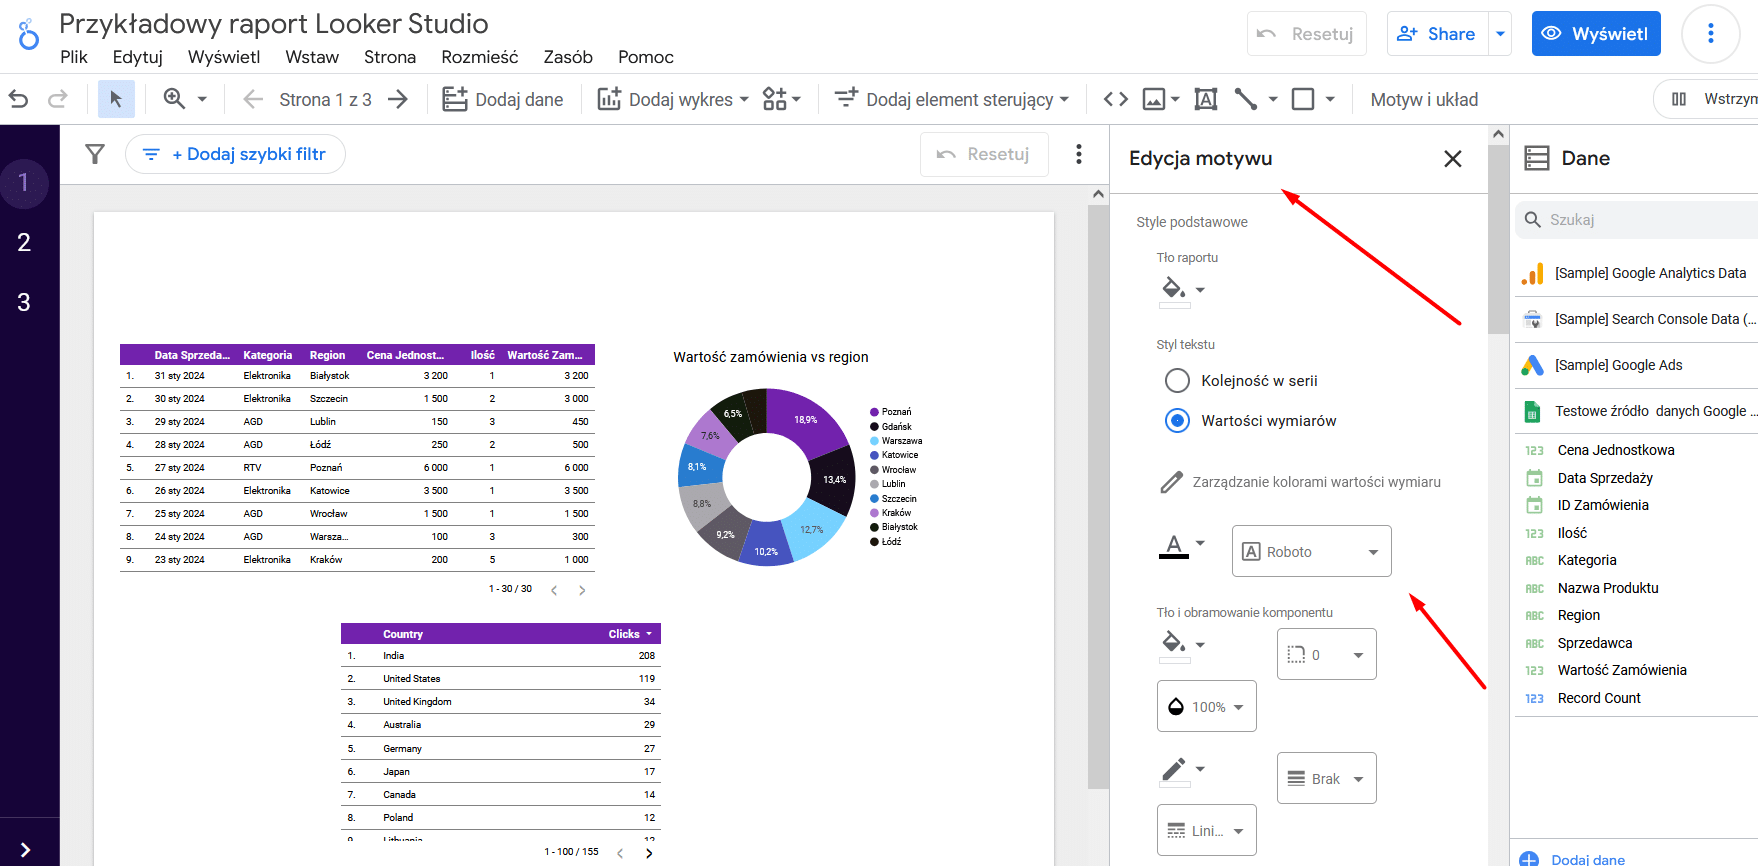The width and height of the screenshot is (1758, 866).
Task: Open report background fill color picker
Action: click(1182, 291)
